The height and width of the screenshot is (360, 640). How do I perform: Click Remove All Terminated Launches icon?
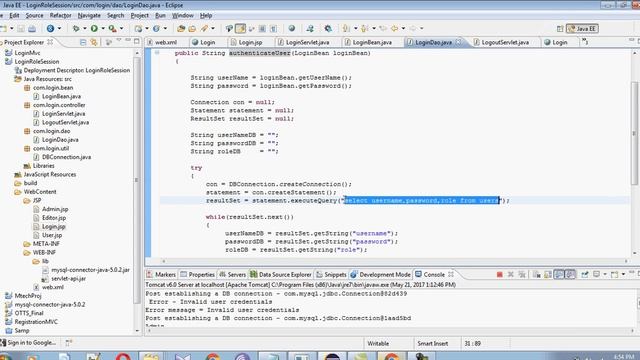[x=522, y=275]
